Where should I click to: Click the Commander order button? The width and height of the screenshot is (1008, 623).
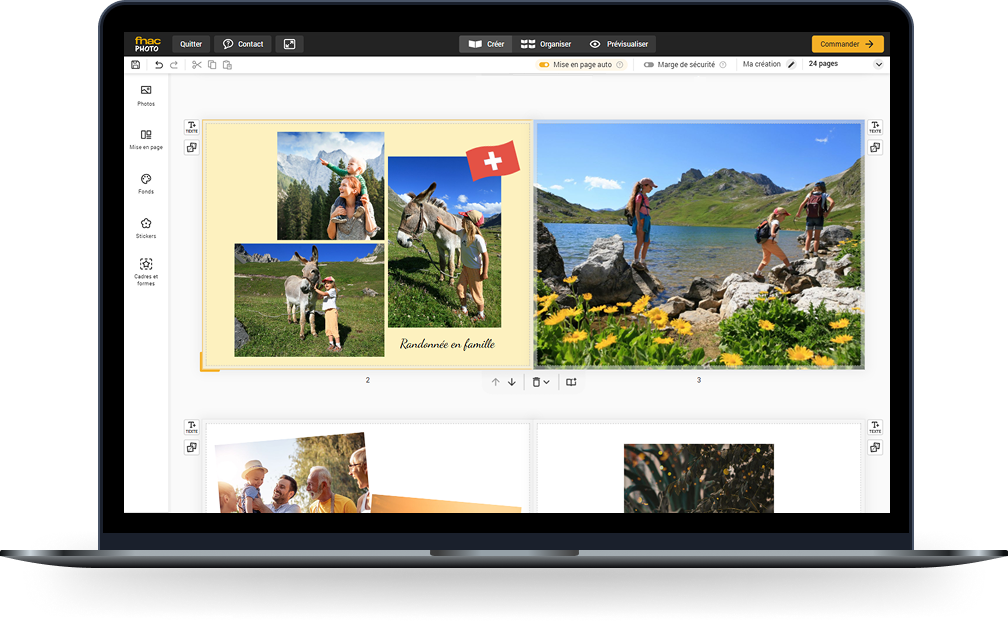[847, 44]
